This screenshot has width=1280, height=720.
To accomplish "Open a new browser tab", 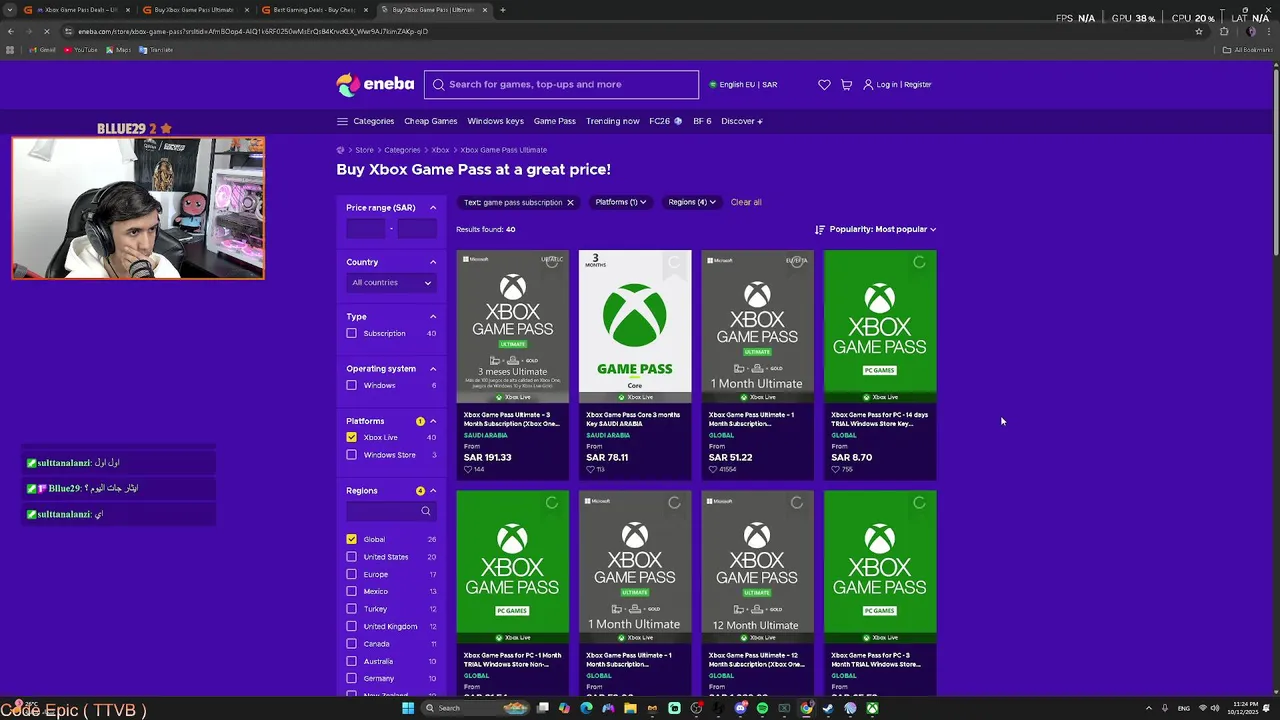I will [x=502, y=10].
